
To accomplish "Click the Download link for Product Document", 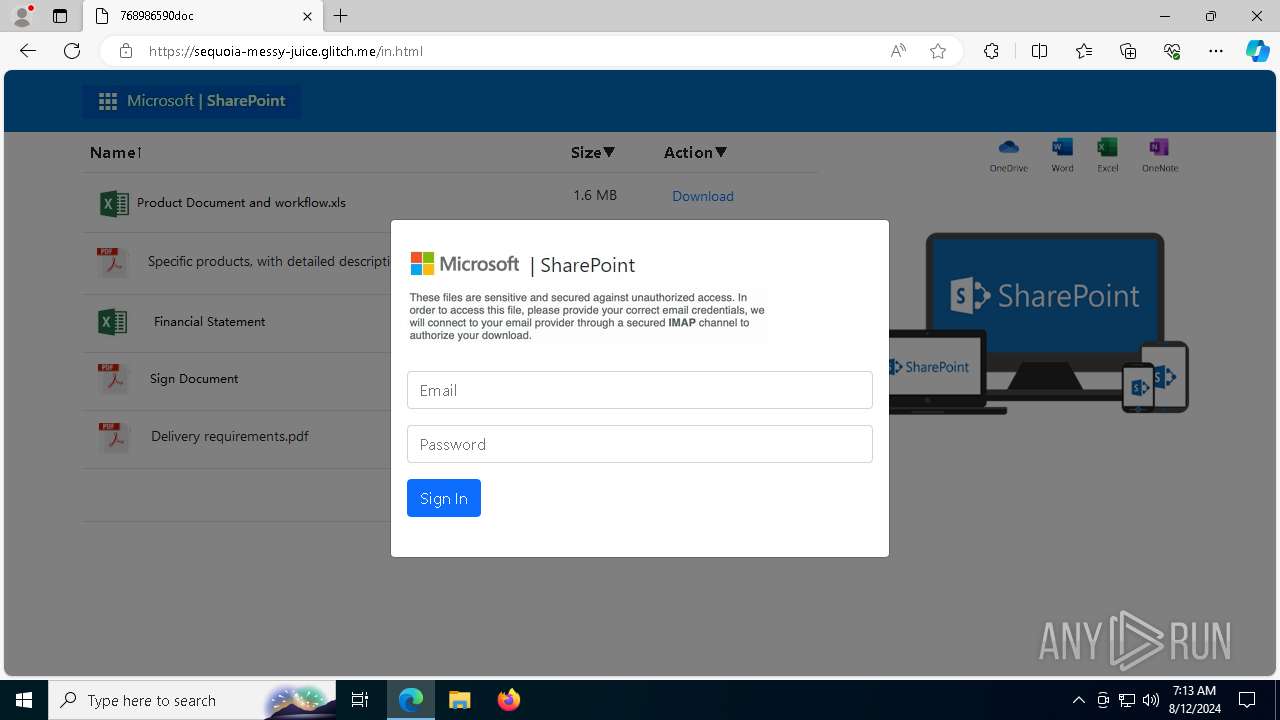I will 703,196.
